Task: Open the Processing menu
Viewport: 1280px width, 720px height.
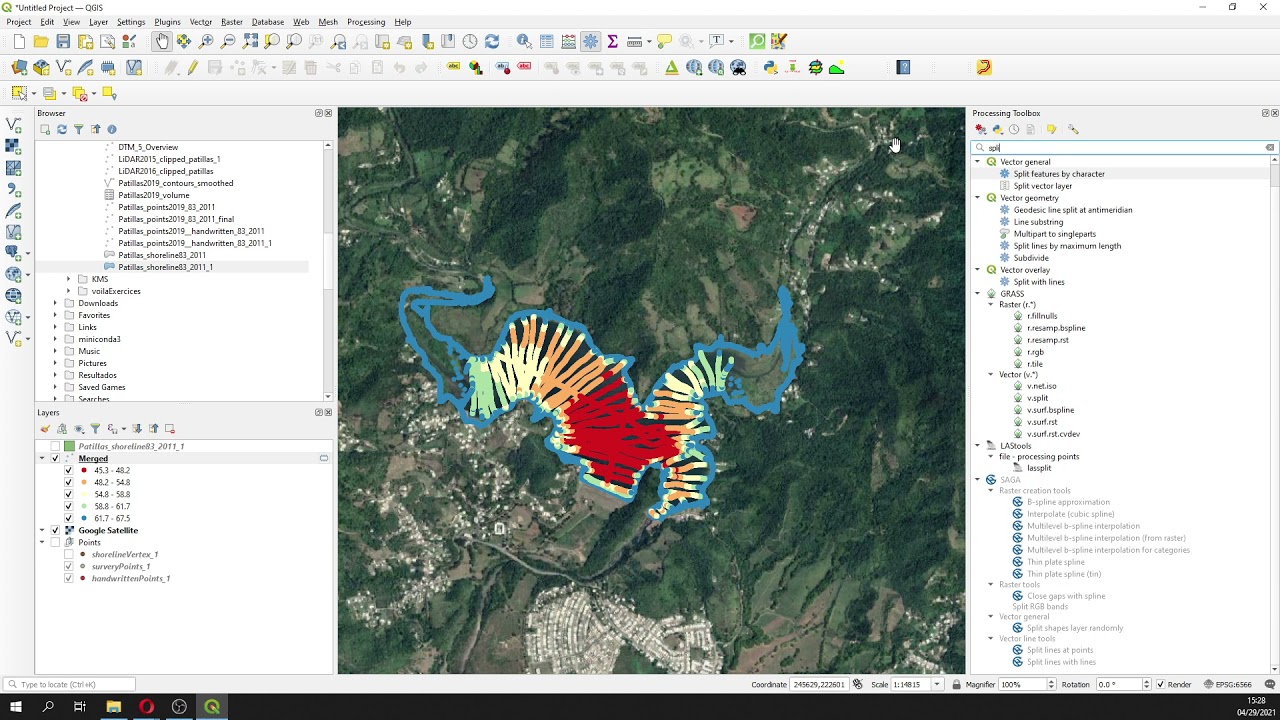Action: tap(366, 22)
